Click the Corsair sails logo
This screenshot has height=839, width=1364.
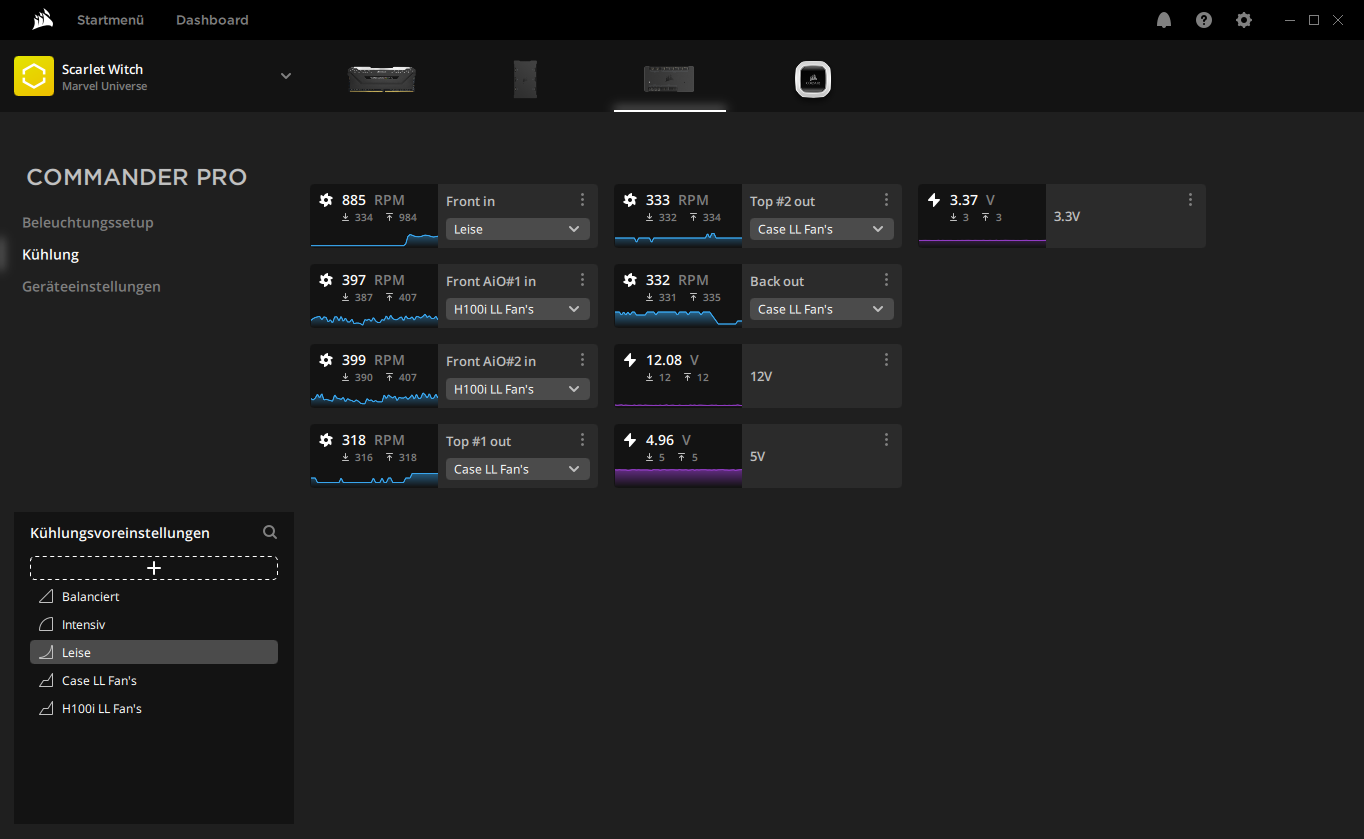(42, 19)
